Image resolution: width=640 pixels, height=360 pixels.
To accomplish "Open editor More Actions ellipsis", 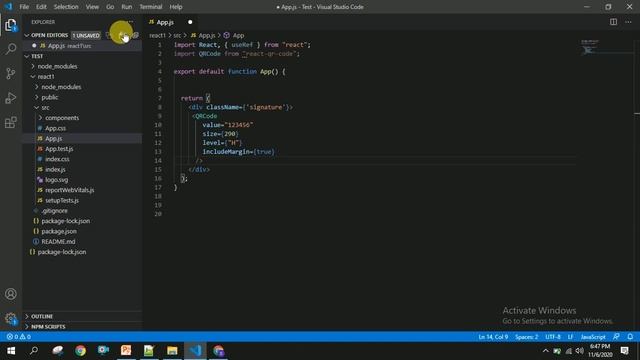I will click(x=628, y=22).
